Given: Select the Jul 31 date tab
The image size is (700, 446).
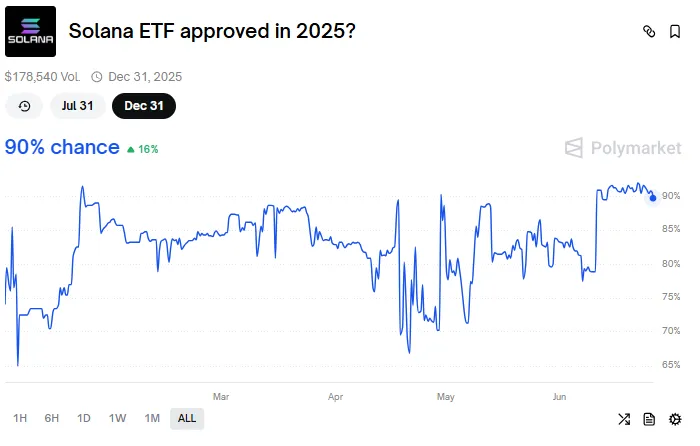Looking at the screenshot, I should pyautogui.click(x=78, y=106).
